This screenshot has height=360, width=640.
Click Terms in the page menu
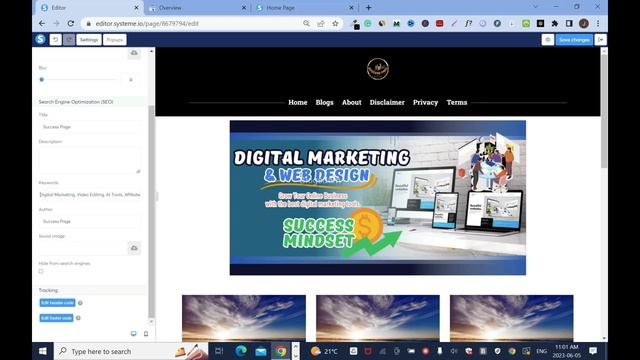point(457,102)
